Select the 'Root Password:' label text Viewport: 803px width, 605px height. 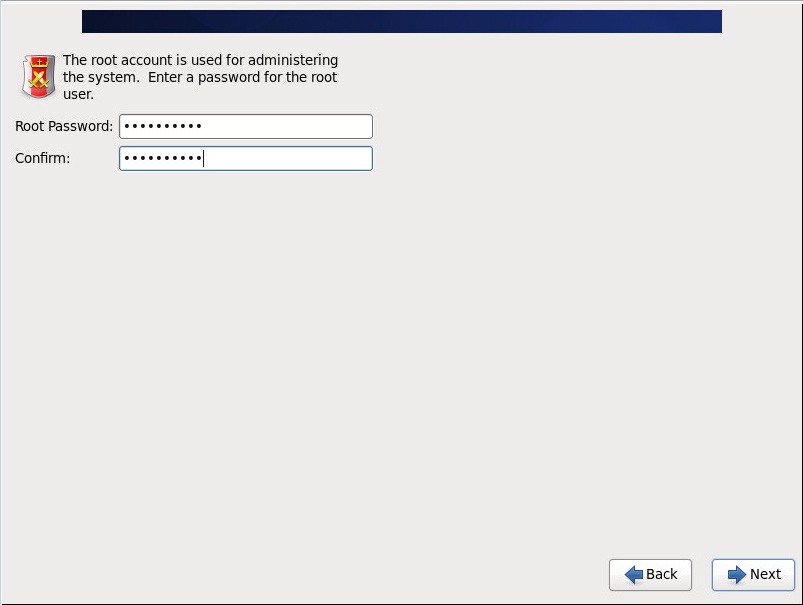pyautogui.click(x=64, y=127)
